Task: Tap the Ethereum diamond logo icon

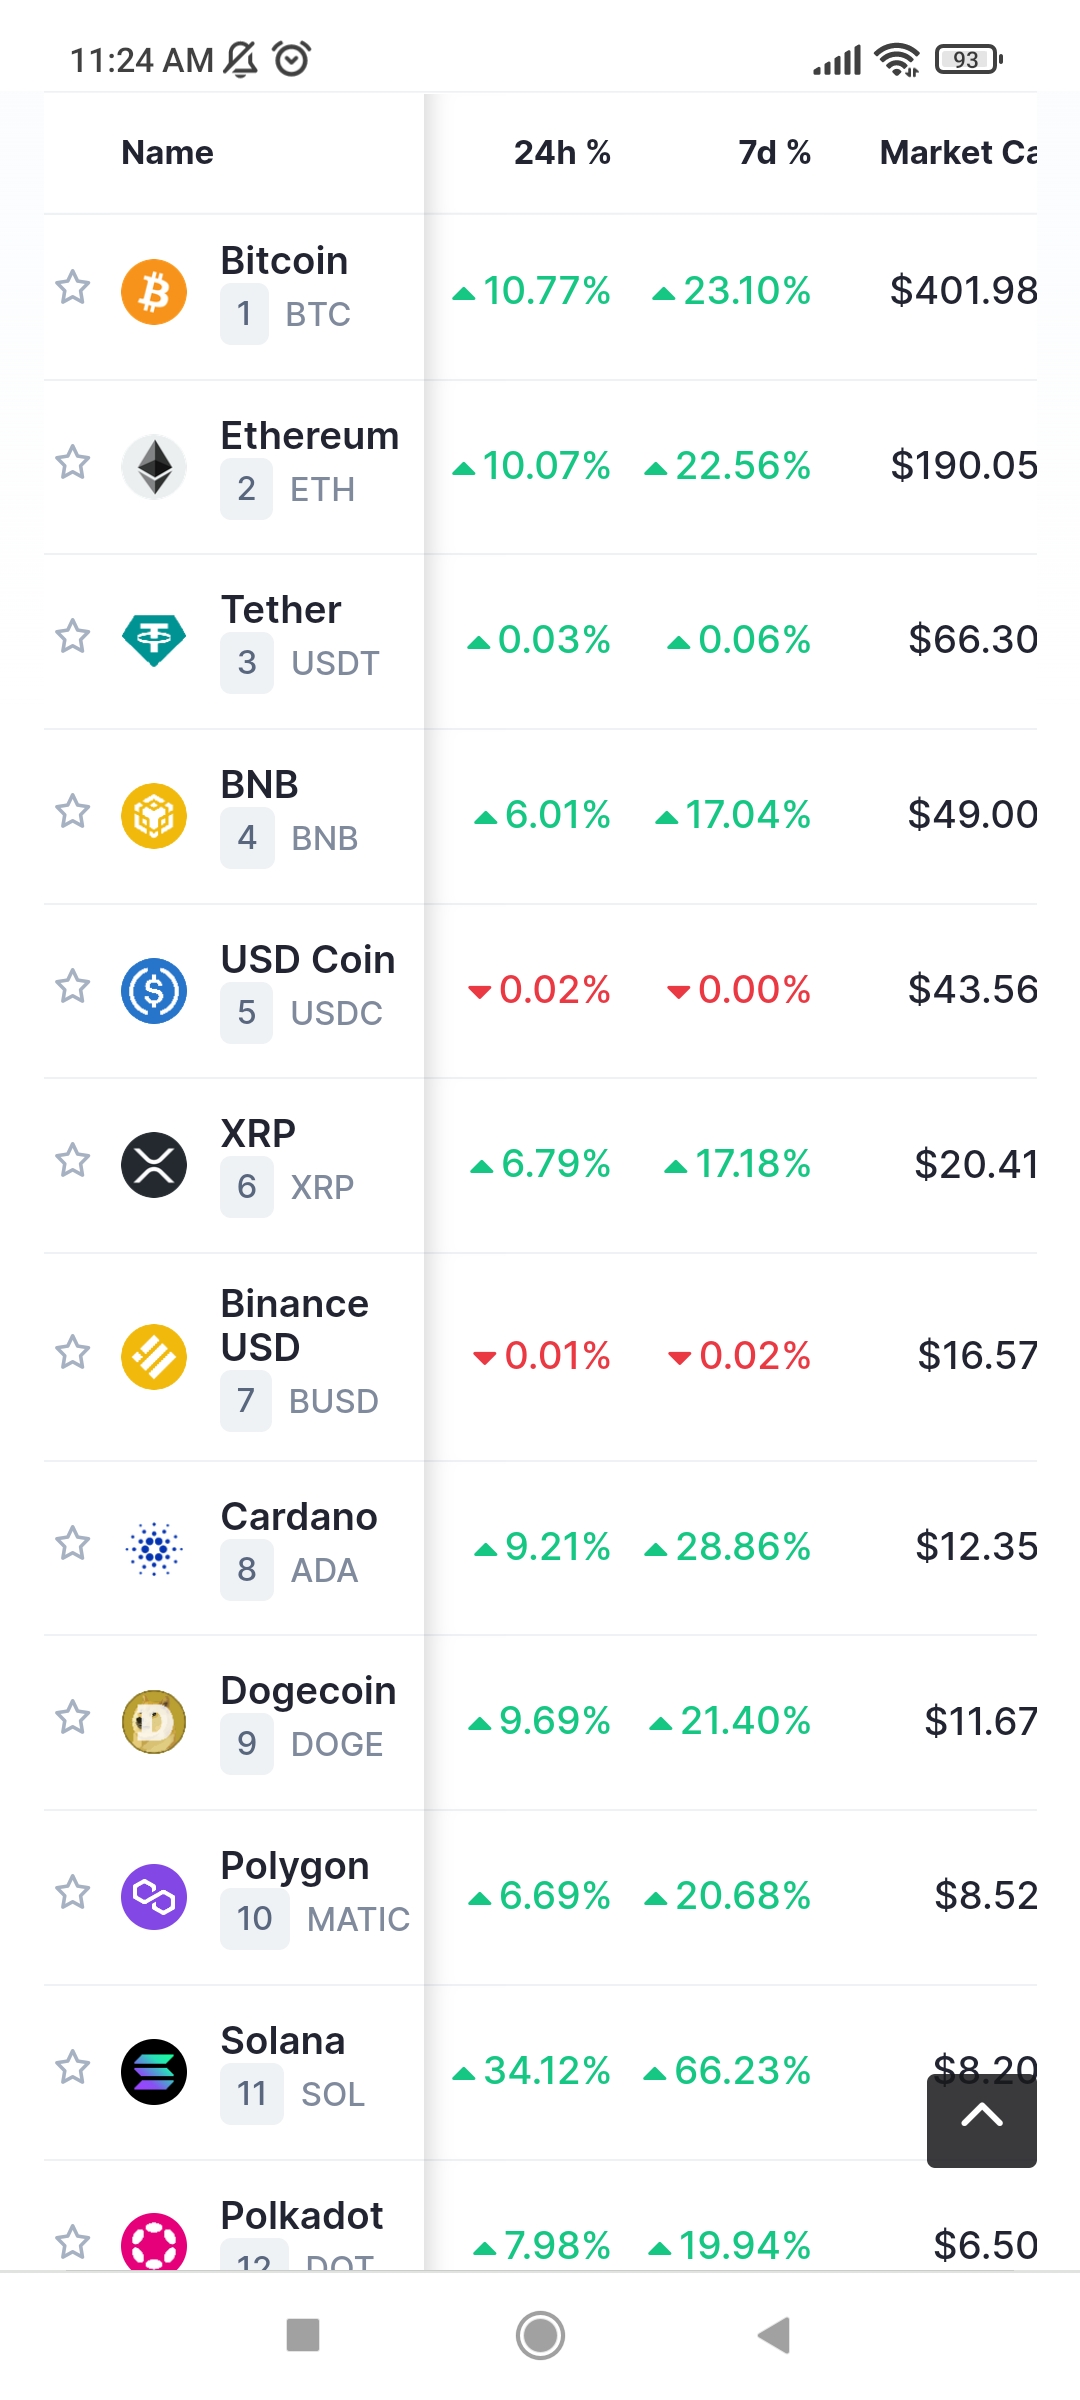Action: pyautogui.click(x=154, y=467)
